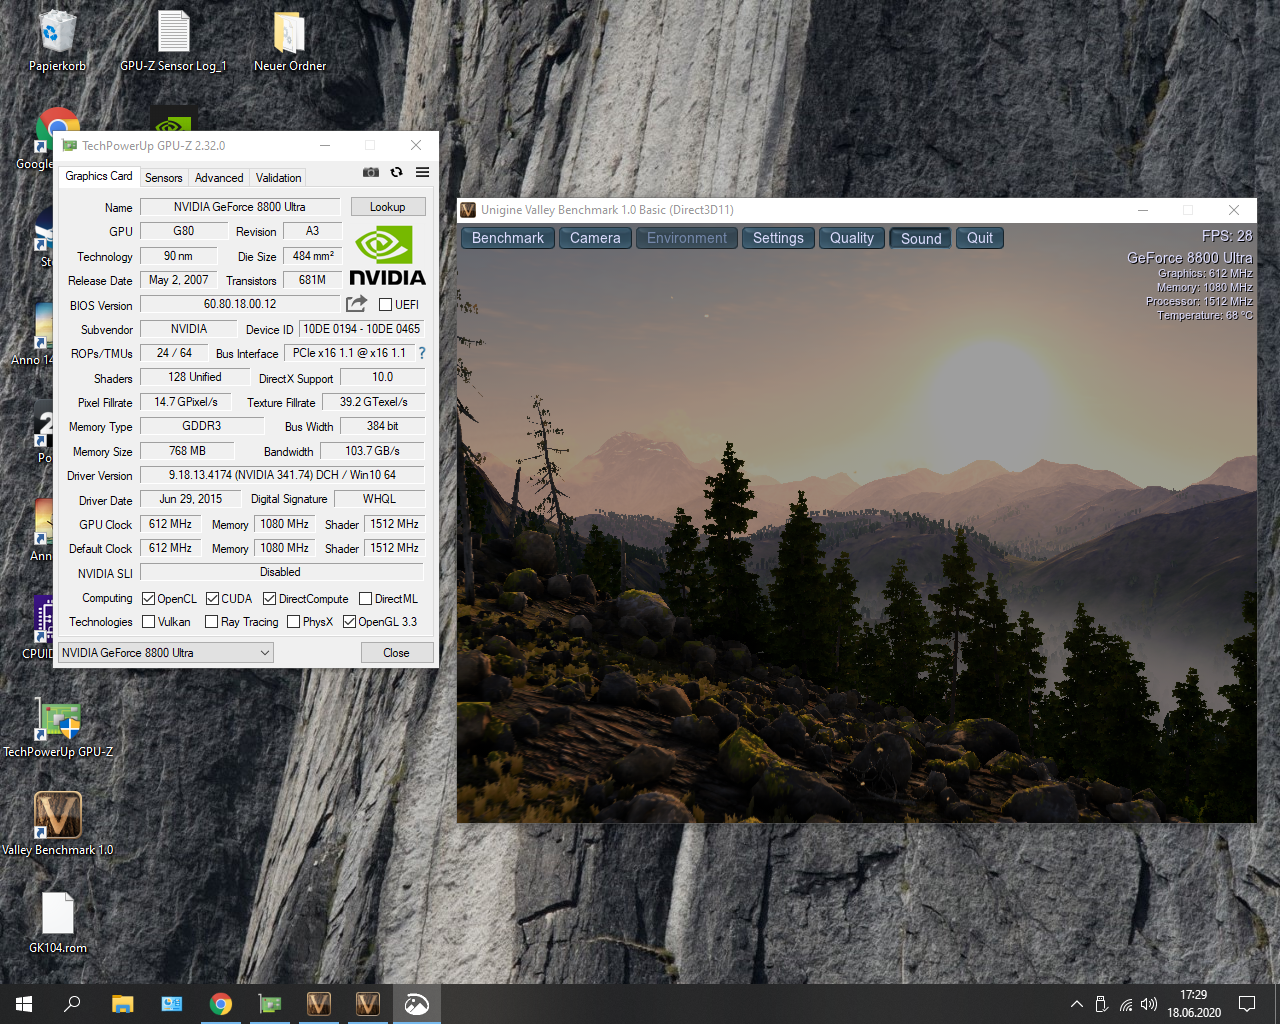Click the bus interface question mark icon

coord(422,353)
